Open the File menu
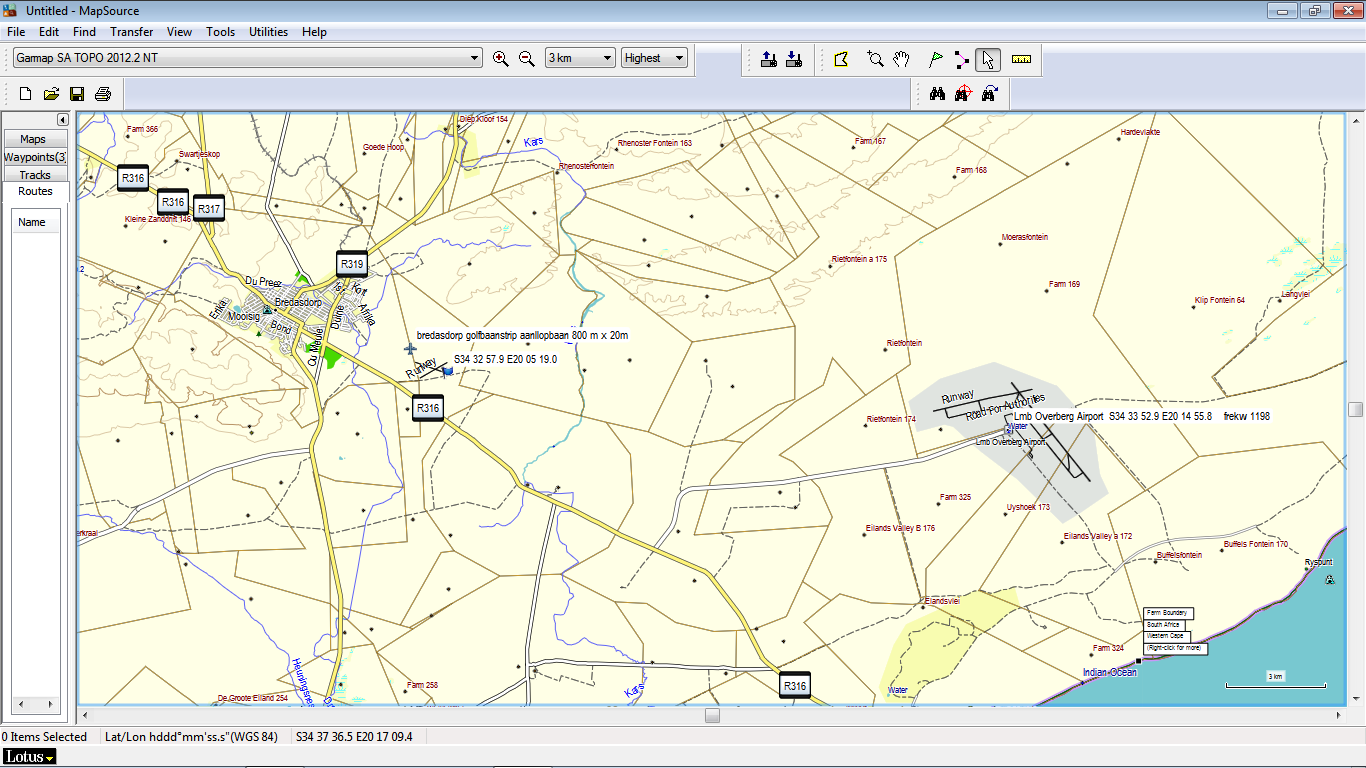The width and height of the screenshot is (1366, 768). [17, 32]
